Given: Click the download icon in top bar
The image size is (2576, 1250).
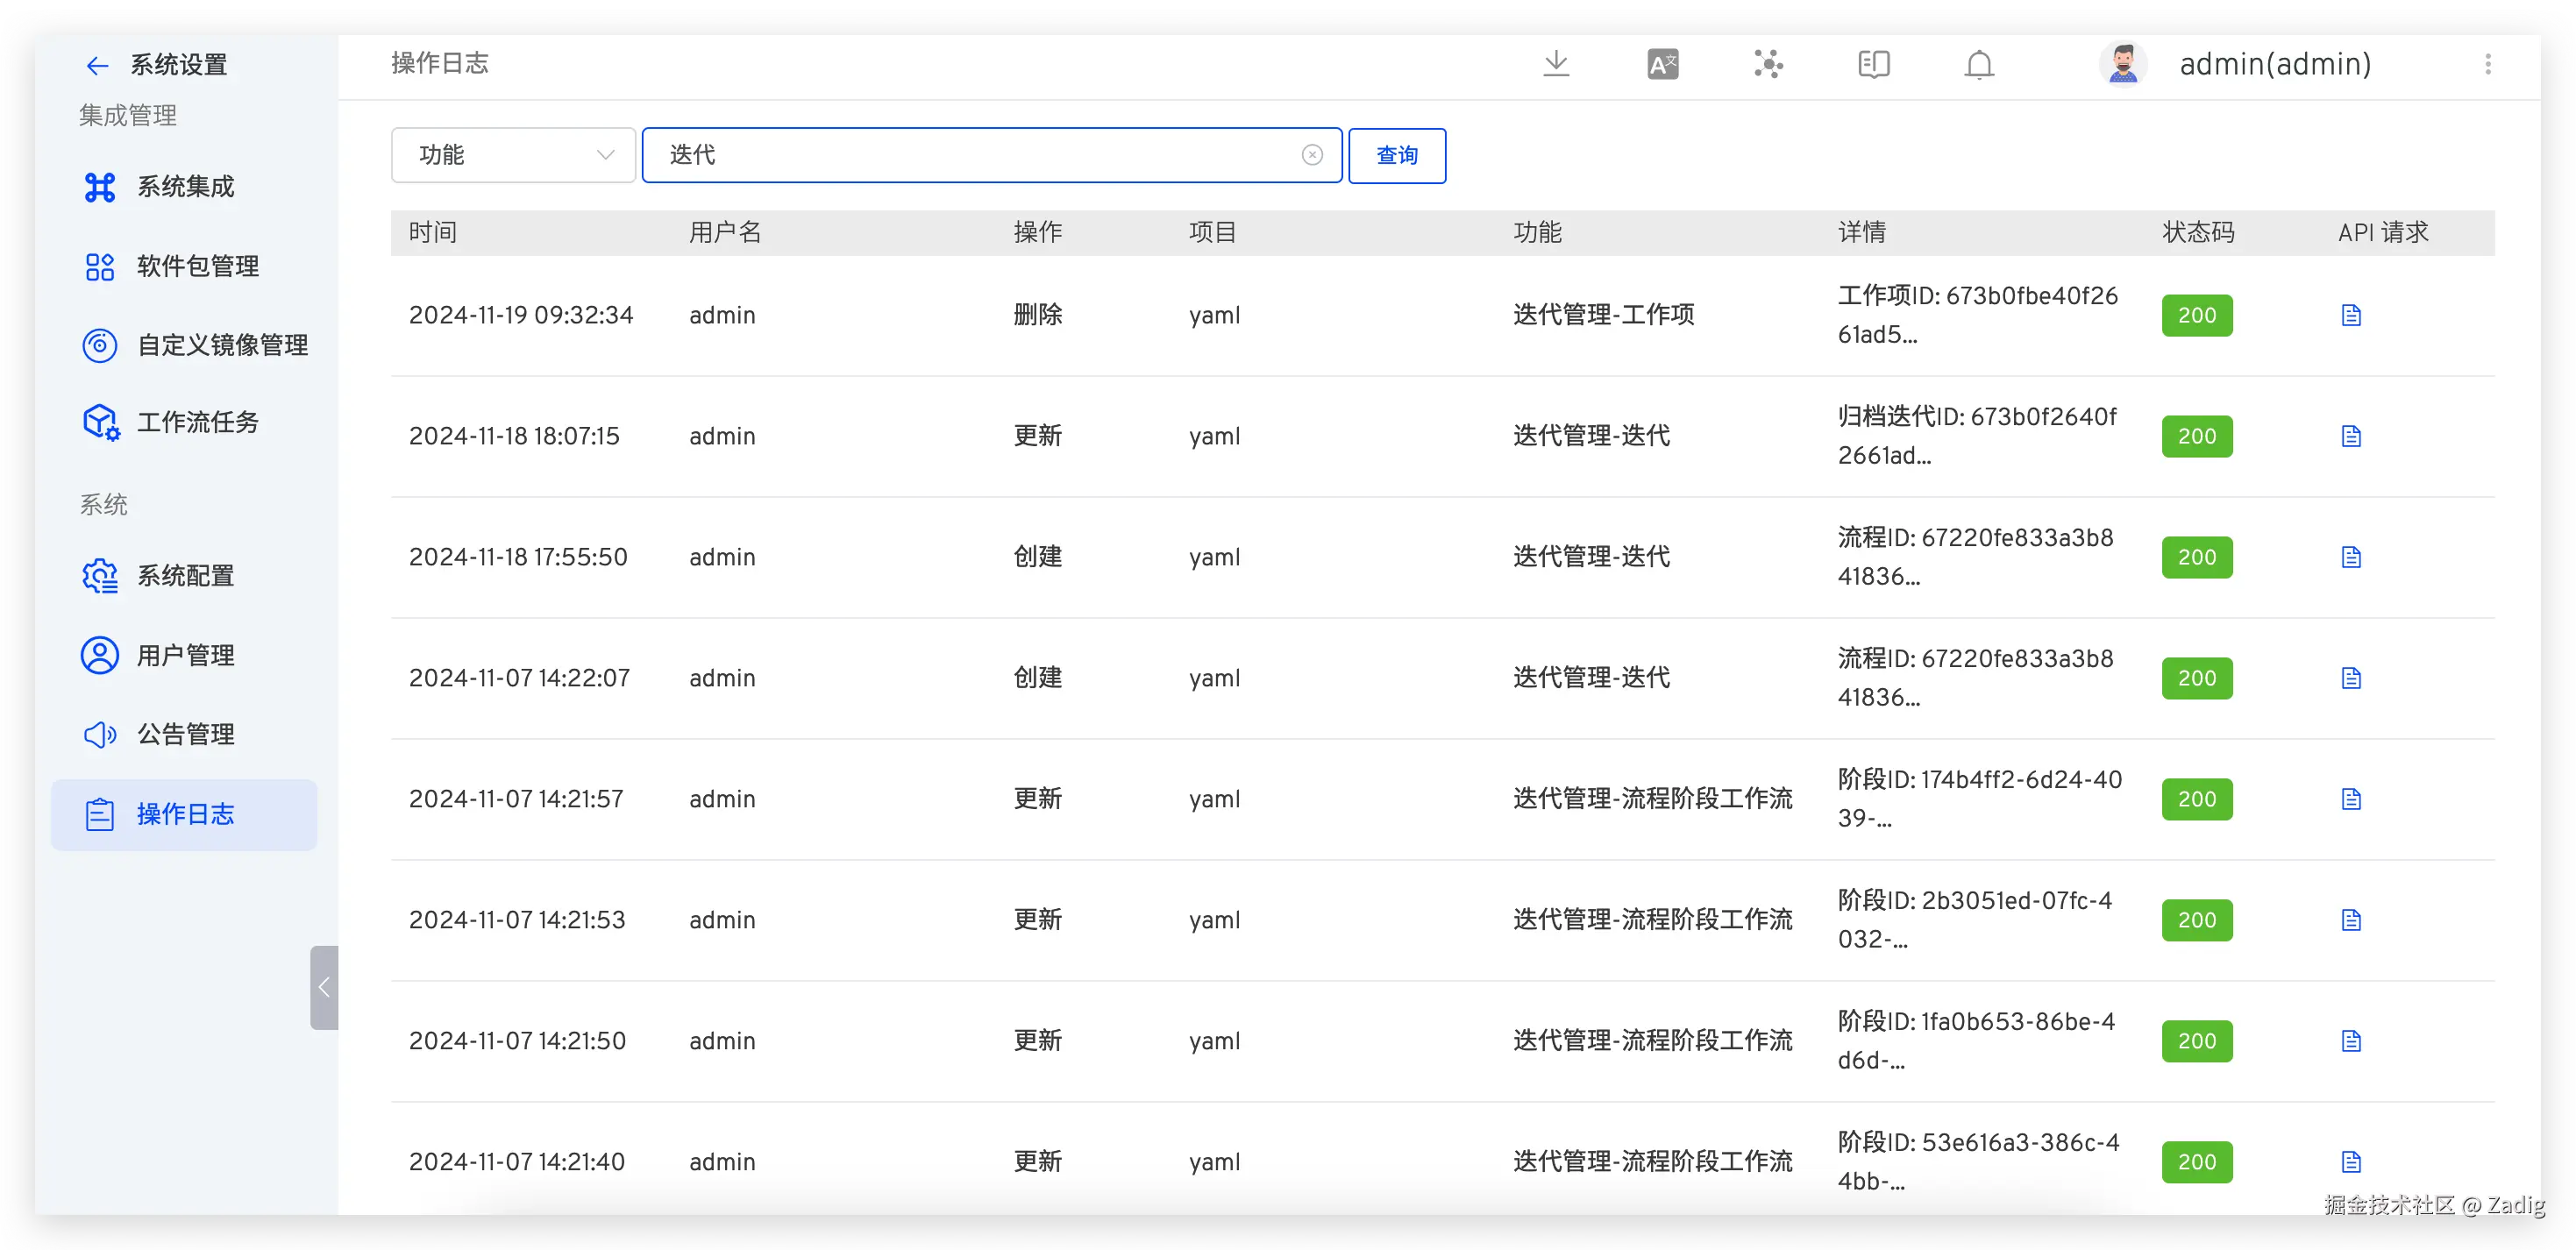Looking at the screenshot, I should coord(1556,64).
